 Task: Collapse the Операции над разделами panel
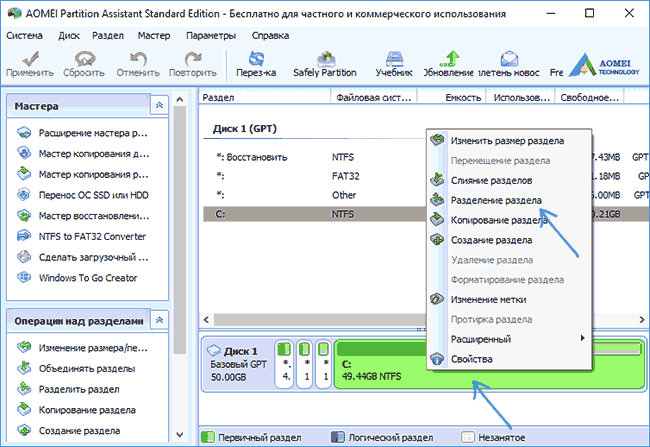pyautogui.click(x=158, y=318)
